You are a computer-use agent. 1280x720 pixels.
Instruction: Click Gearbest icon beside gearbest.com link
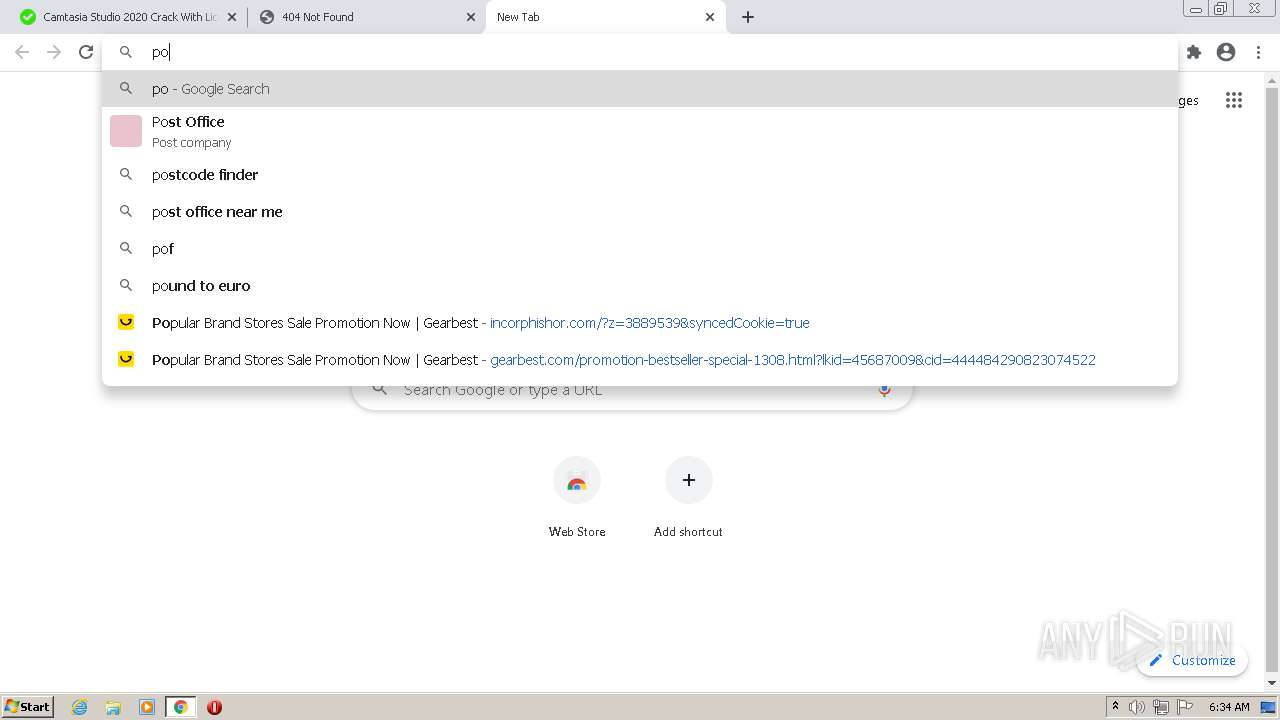(126, 359)
